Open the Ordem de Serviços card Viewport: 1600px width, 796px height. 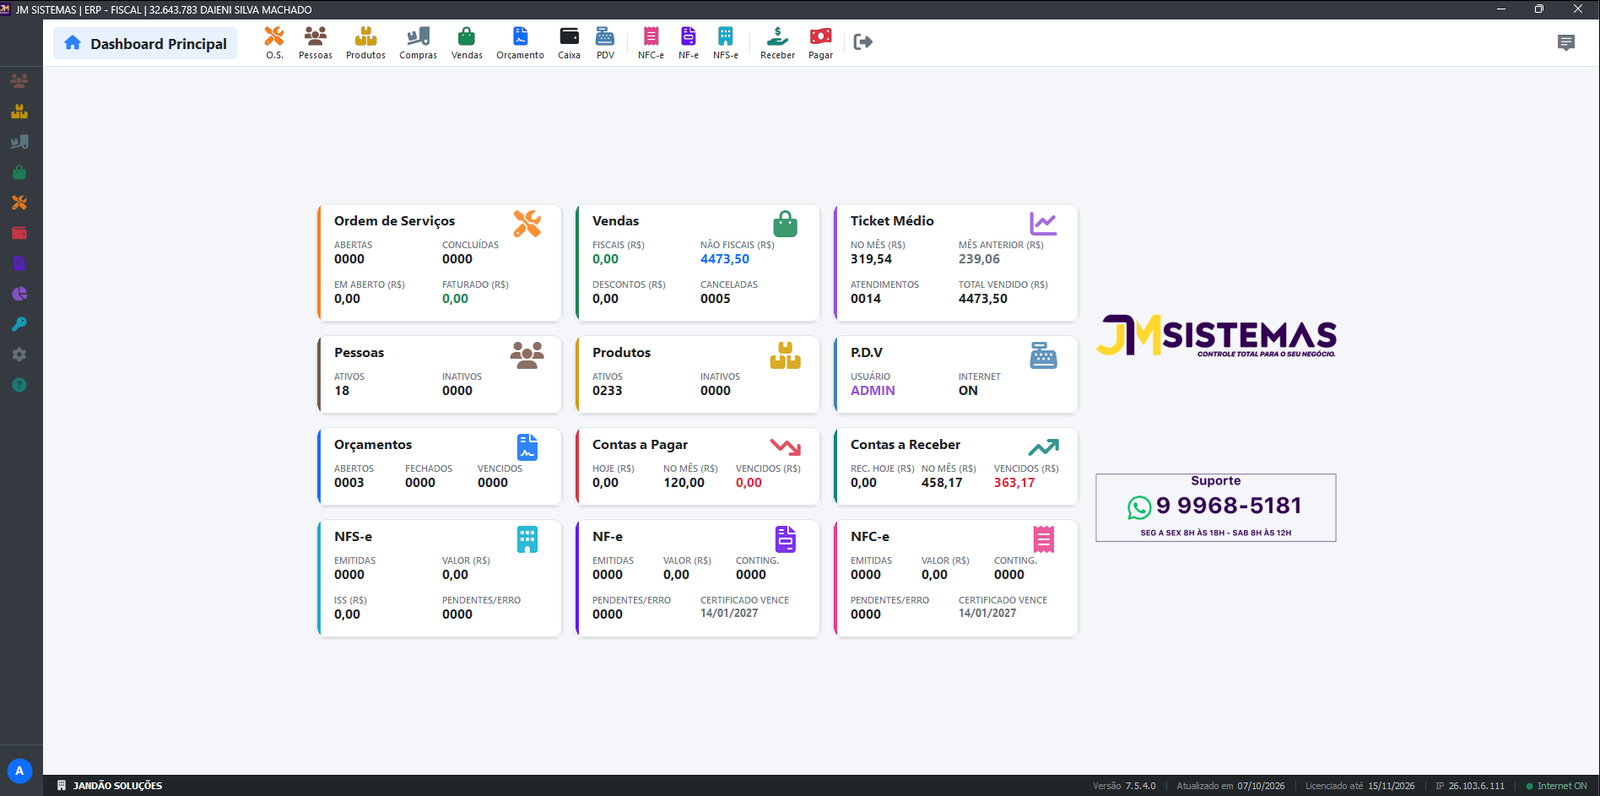(439, 263)
